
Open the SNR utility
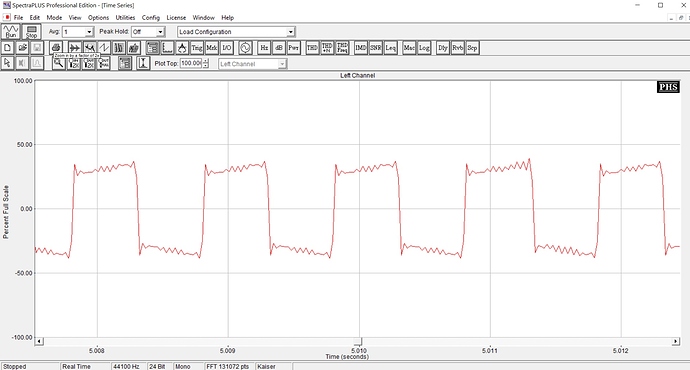coord(376,48)
